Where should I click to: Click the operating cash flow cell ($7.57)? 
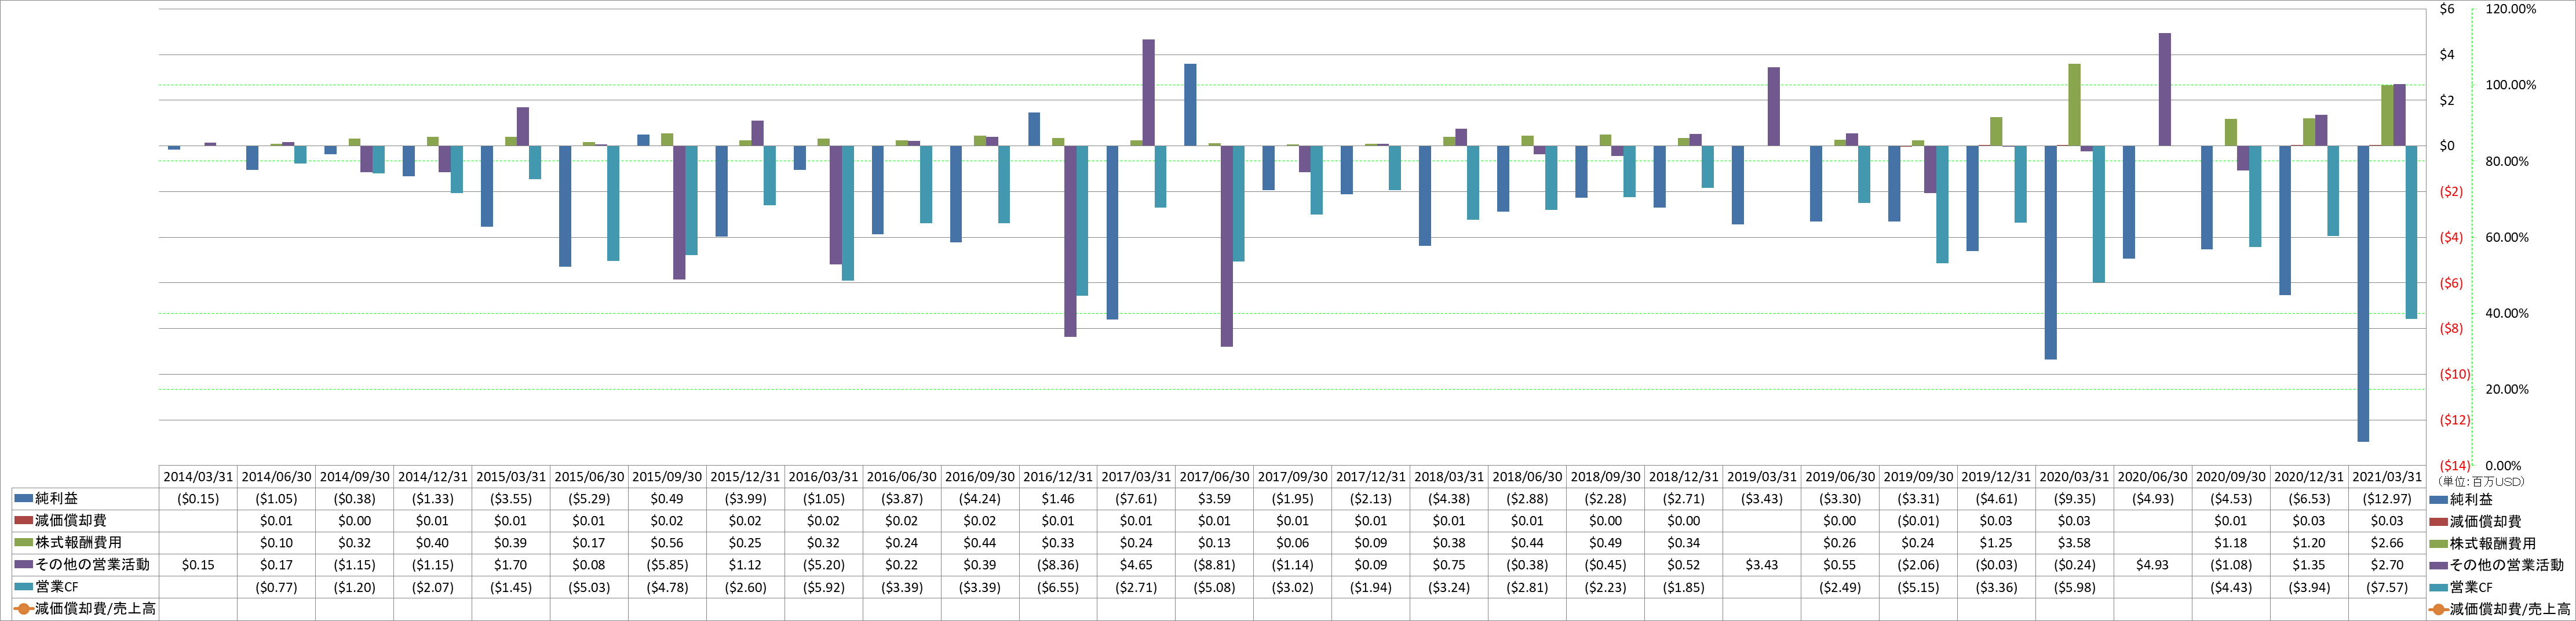tap(2387, 587)
